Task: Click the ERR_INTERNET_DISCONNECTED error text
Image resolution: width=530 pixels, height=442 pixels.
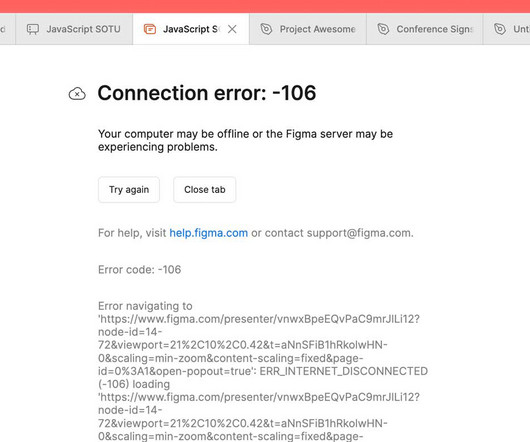Action: coord(344,371)
